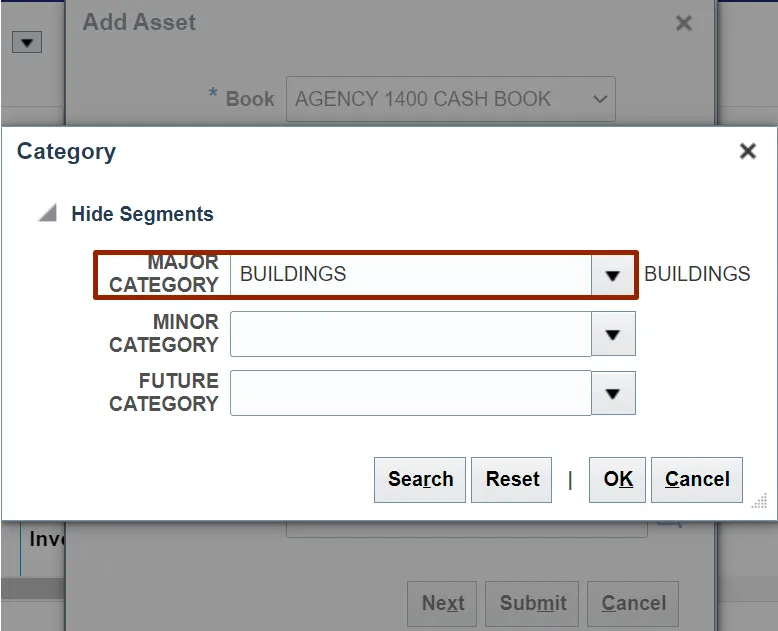Image resolution: width=778 pixels, height=631 pixels.
Task: Close the Category dialog with X
Action: click(747, 152)
